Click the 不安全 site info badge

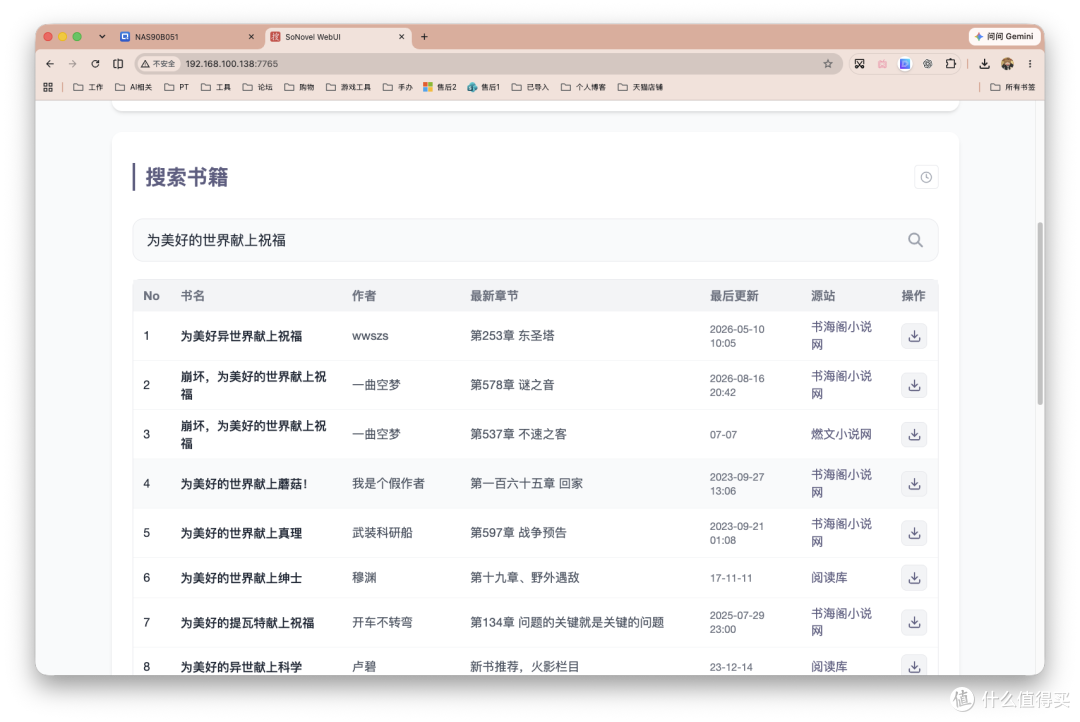coord(158,63)
